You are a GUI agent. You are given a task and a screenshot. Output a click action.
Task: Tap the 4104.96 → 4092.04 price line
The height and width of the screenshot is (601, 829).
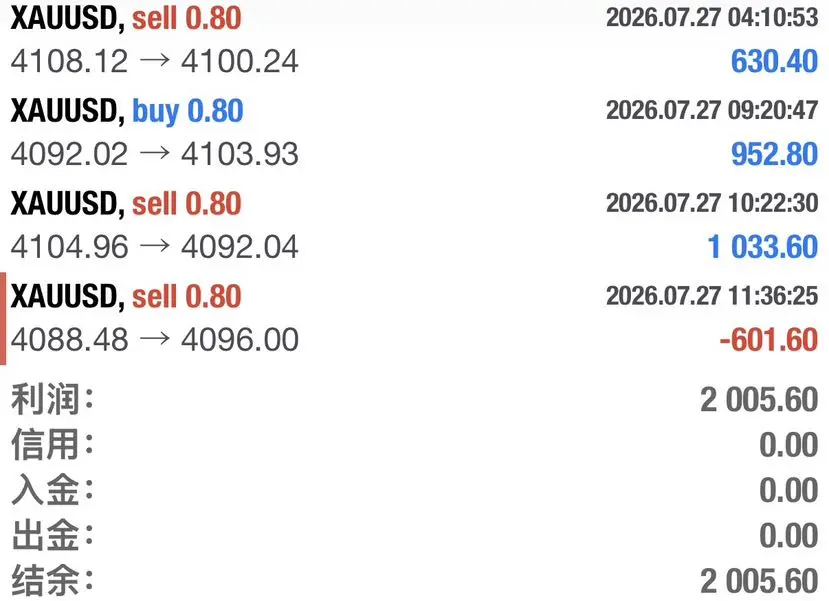(x=155, y=247)
